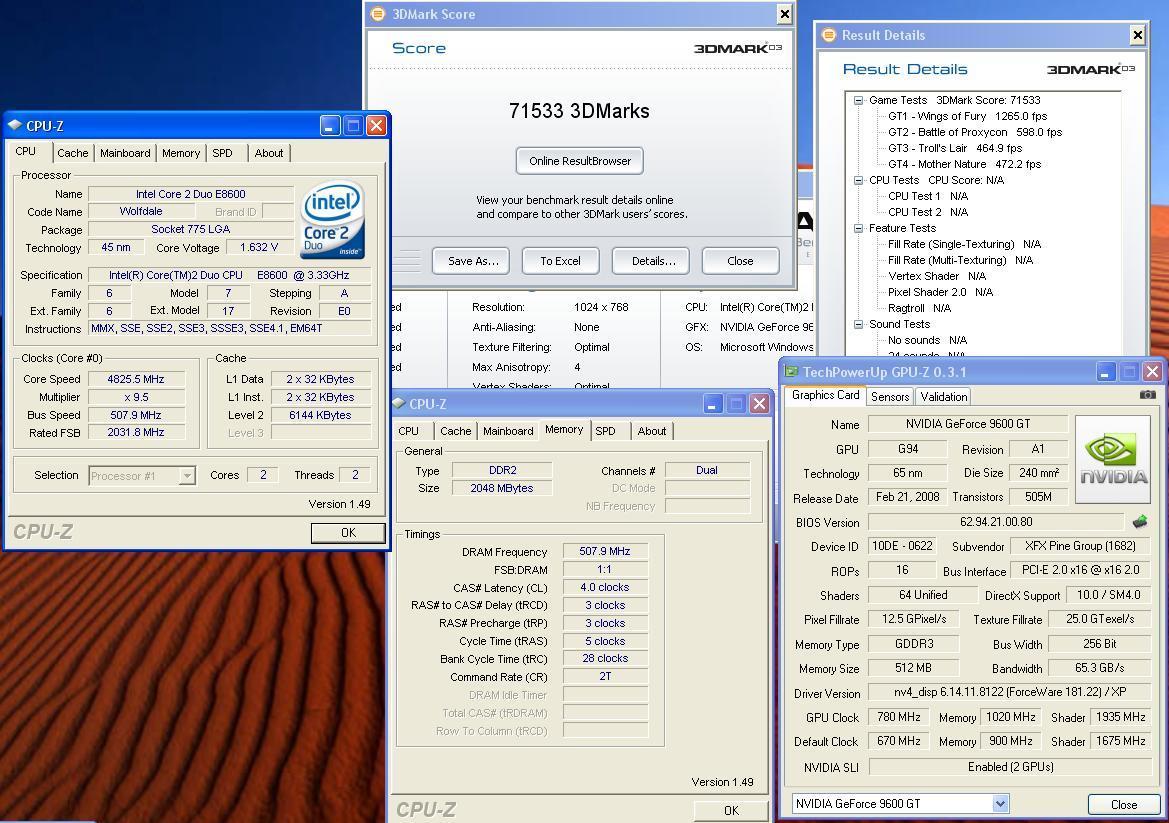1169x823 pixels.
Task: Click the BIOS Version 62.94.21.00.80 field
Action: (996, 522)
